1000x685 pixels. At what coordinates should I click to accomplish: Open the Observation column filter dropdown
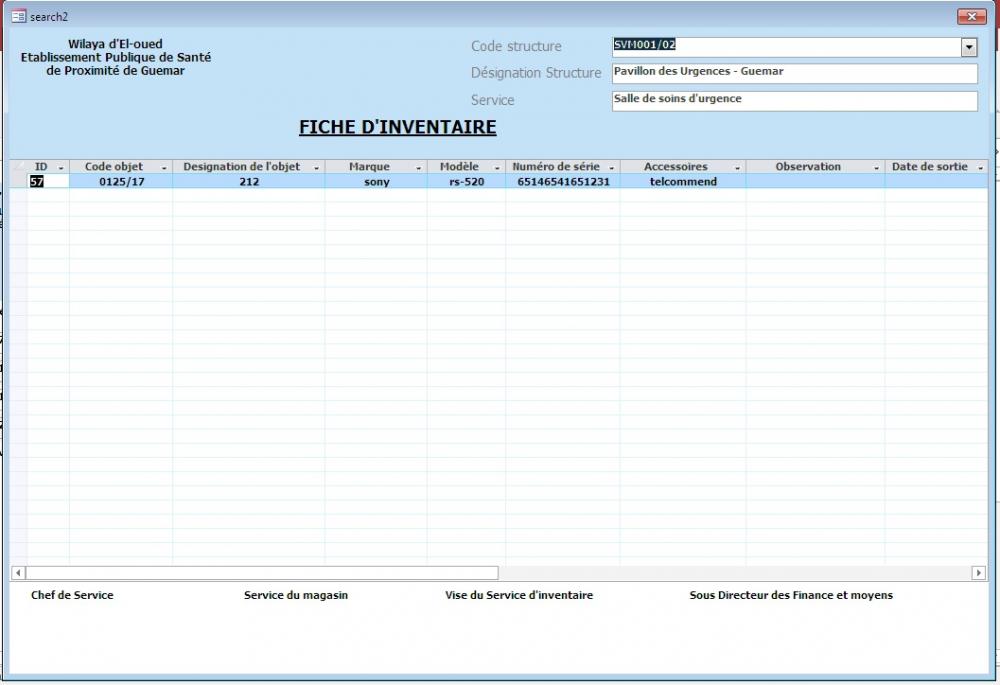[876, 167]
